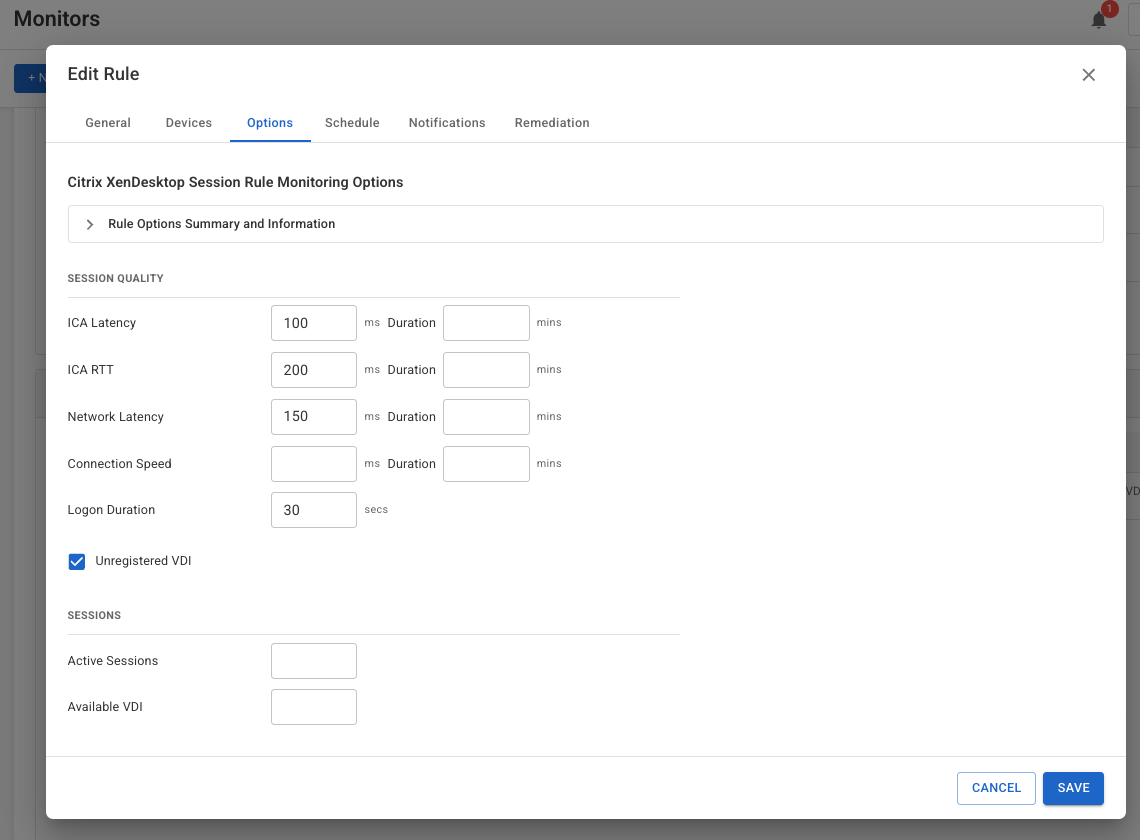This screenshot has width=1140, height=840.
Task: Switch to the General tab
Action: [108, 123]
